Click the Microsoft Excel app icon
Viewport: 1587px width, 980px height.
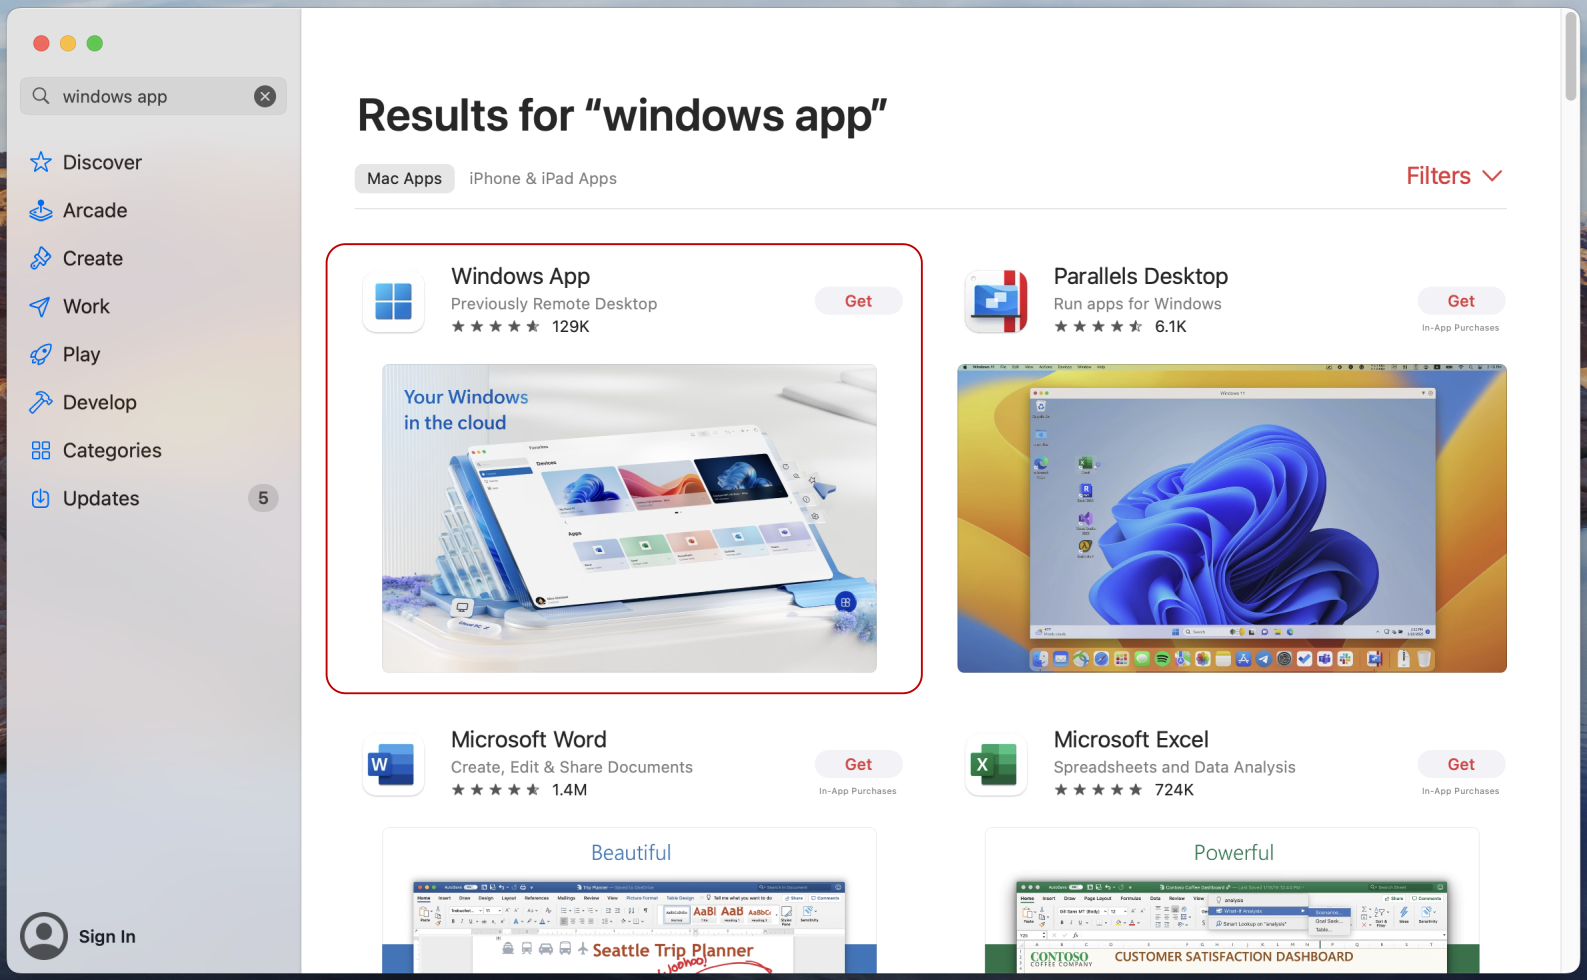996,765
